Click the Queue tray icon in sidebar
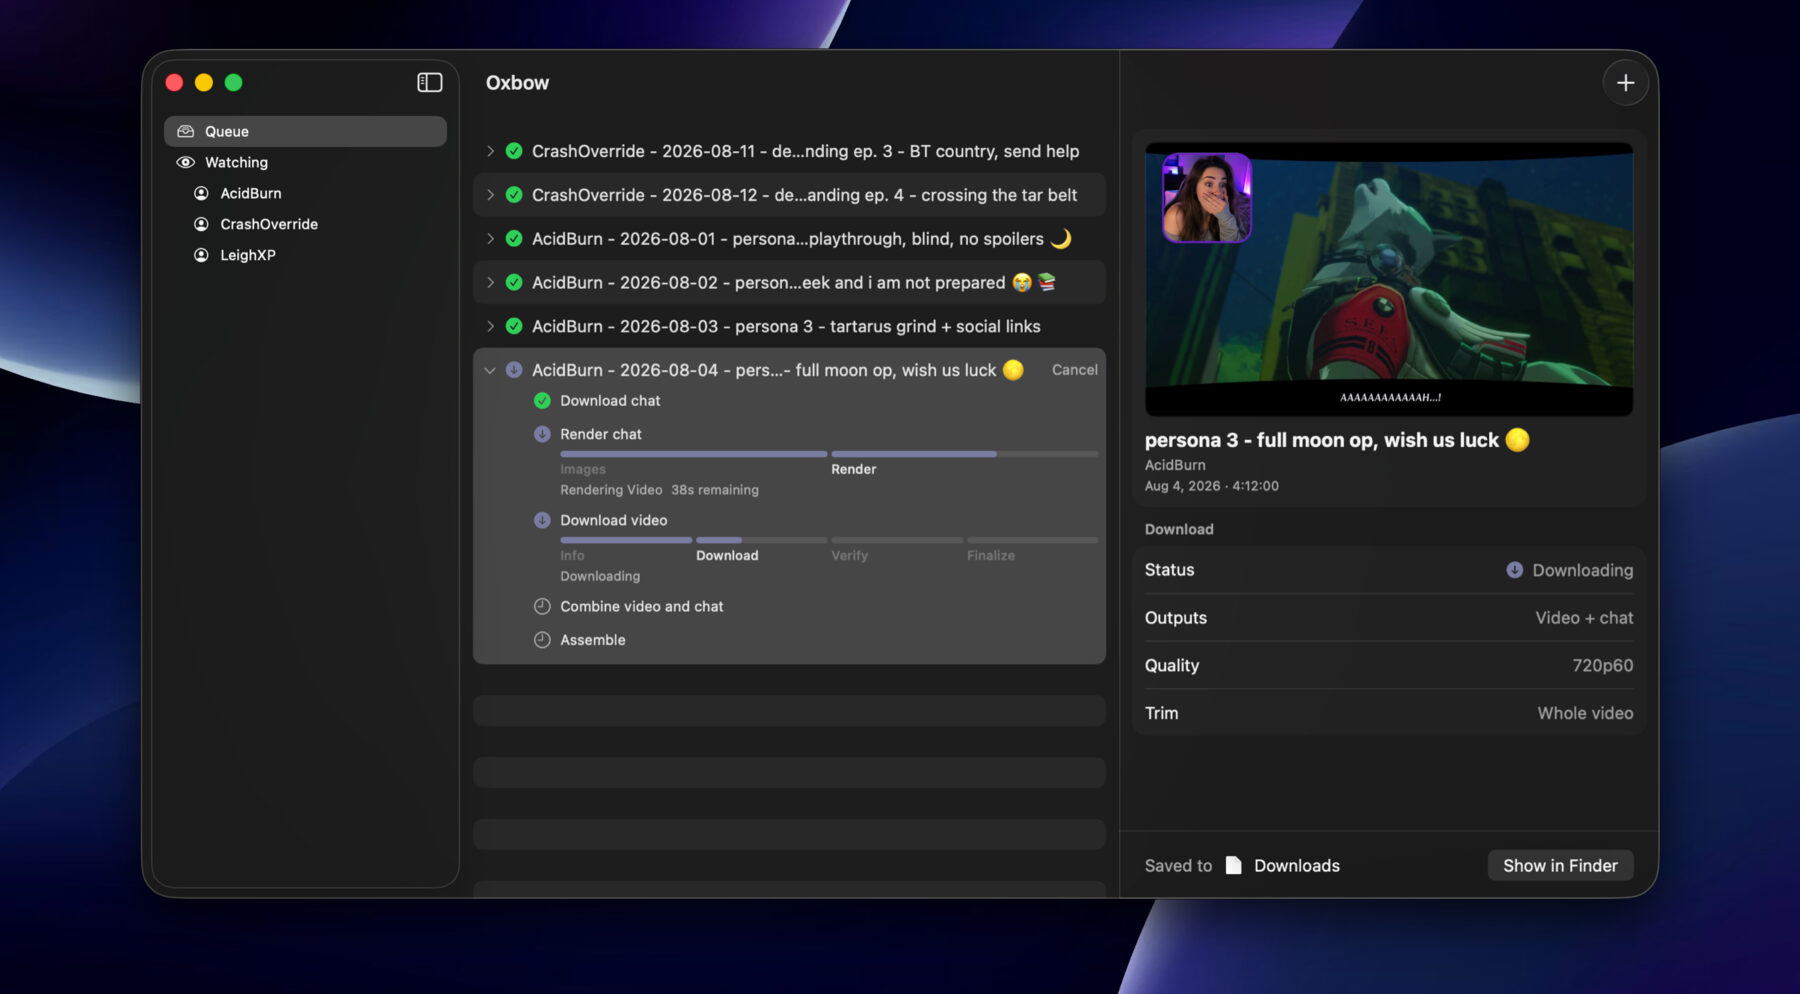 coord(186,131)
